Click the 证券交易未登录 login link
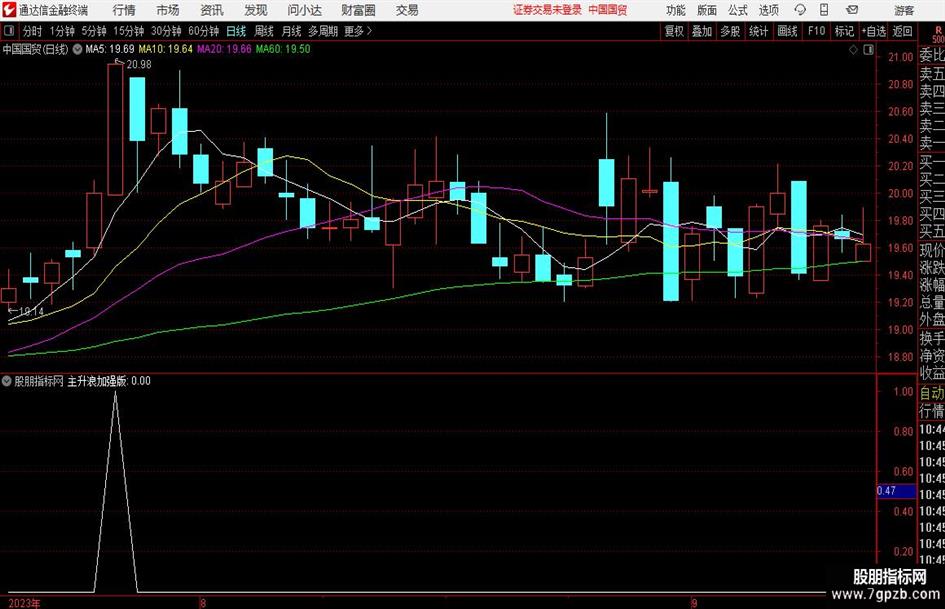945x609 pixels. [547, 10]
